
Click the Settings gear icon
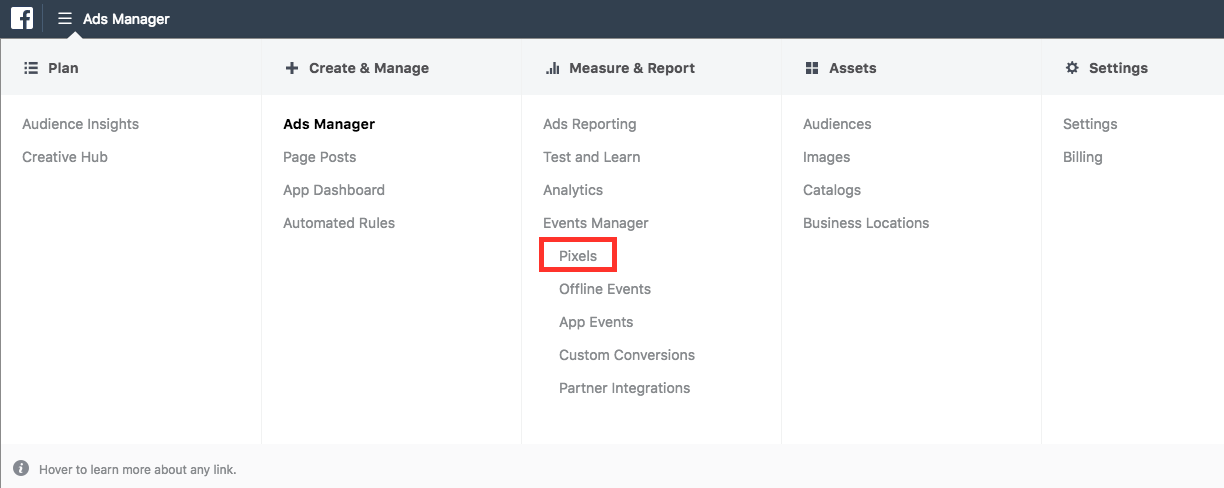click(1072, 68)
